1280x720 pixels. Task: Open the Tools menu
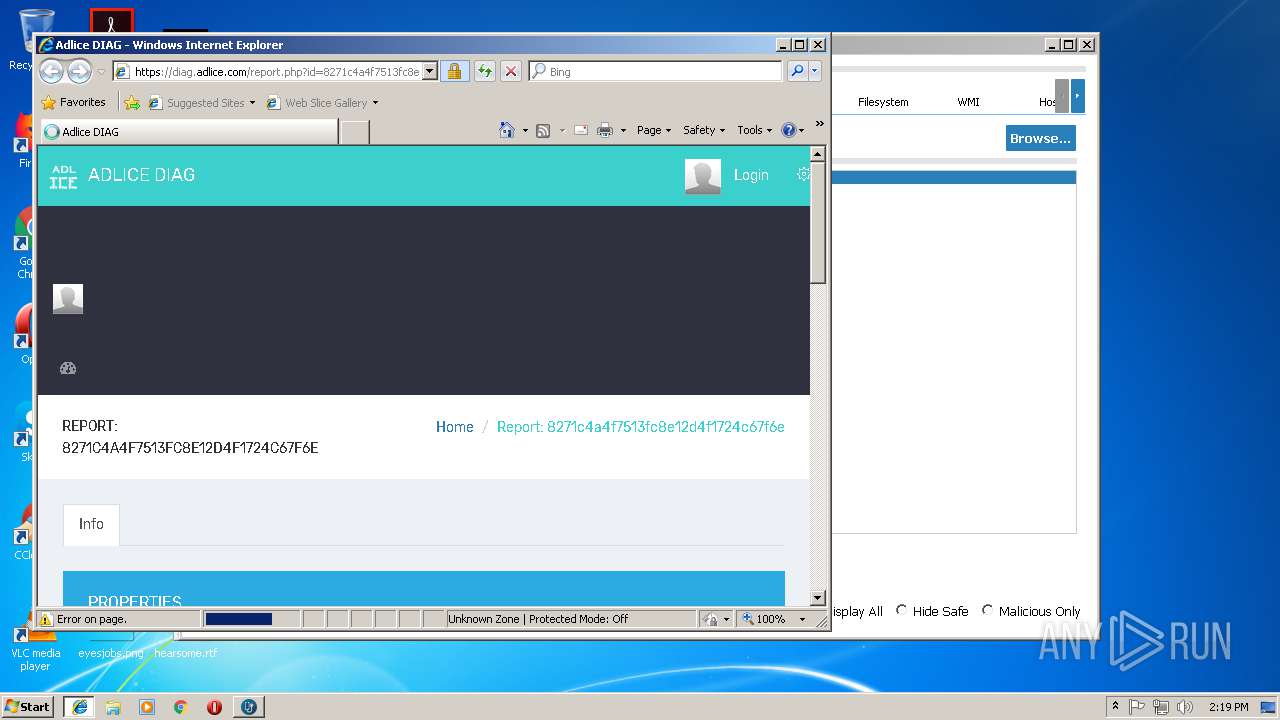(755, 130)
